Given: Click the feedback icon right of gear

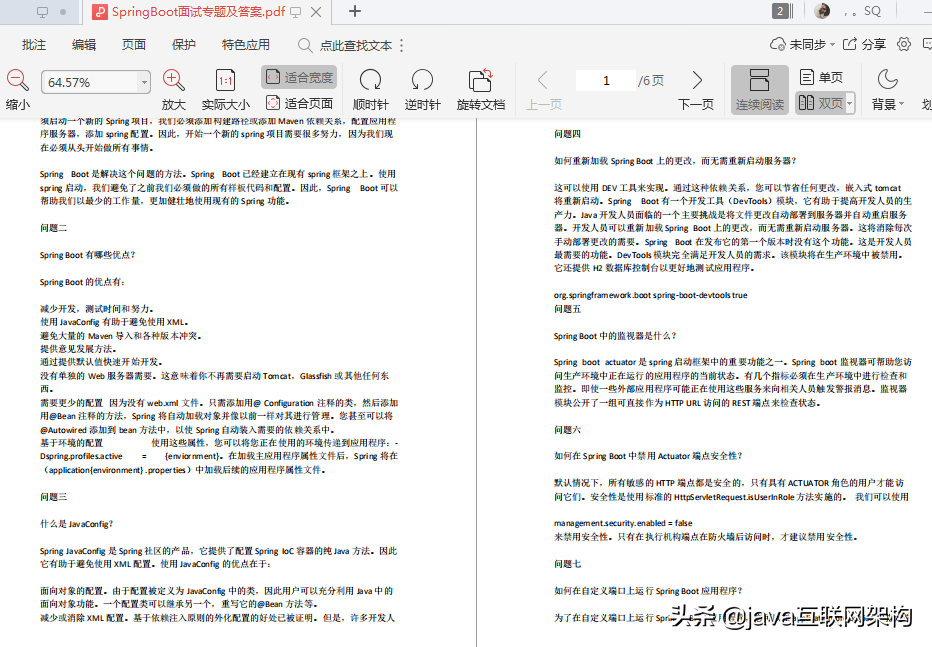Looking at the screenshot, I should click(927, 44).
